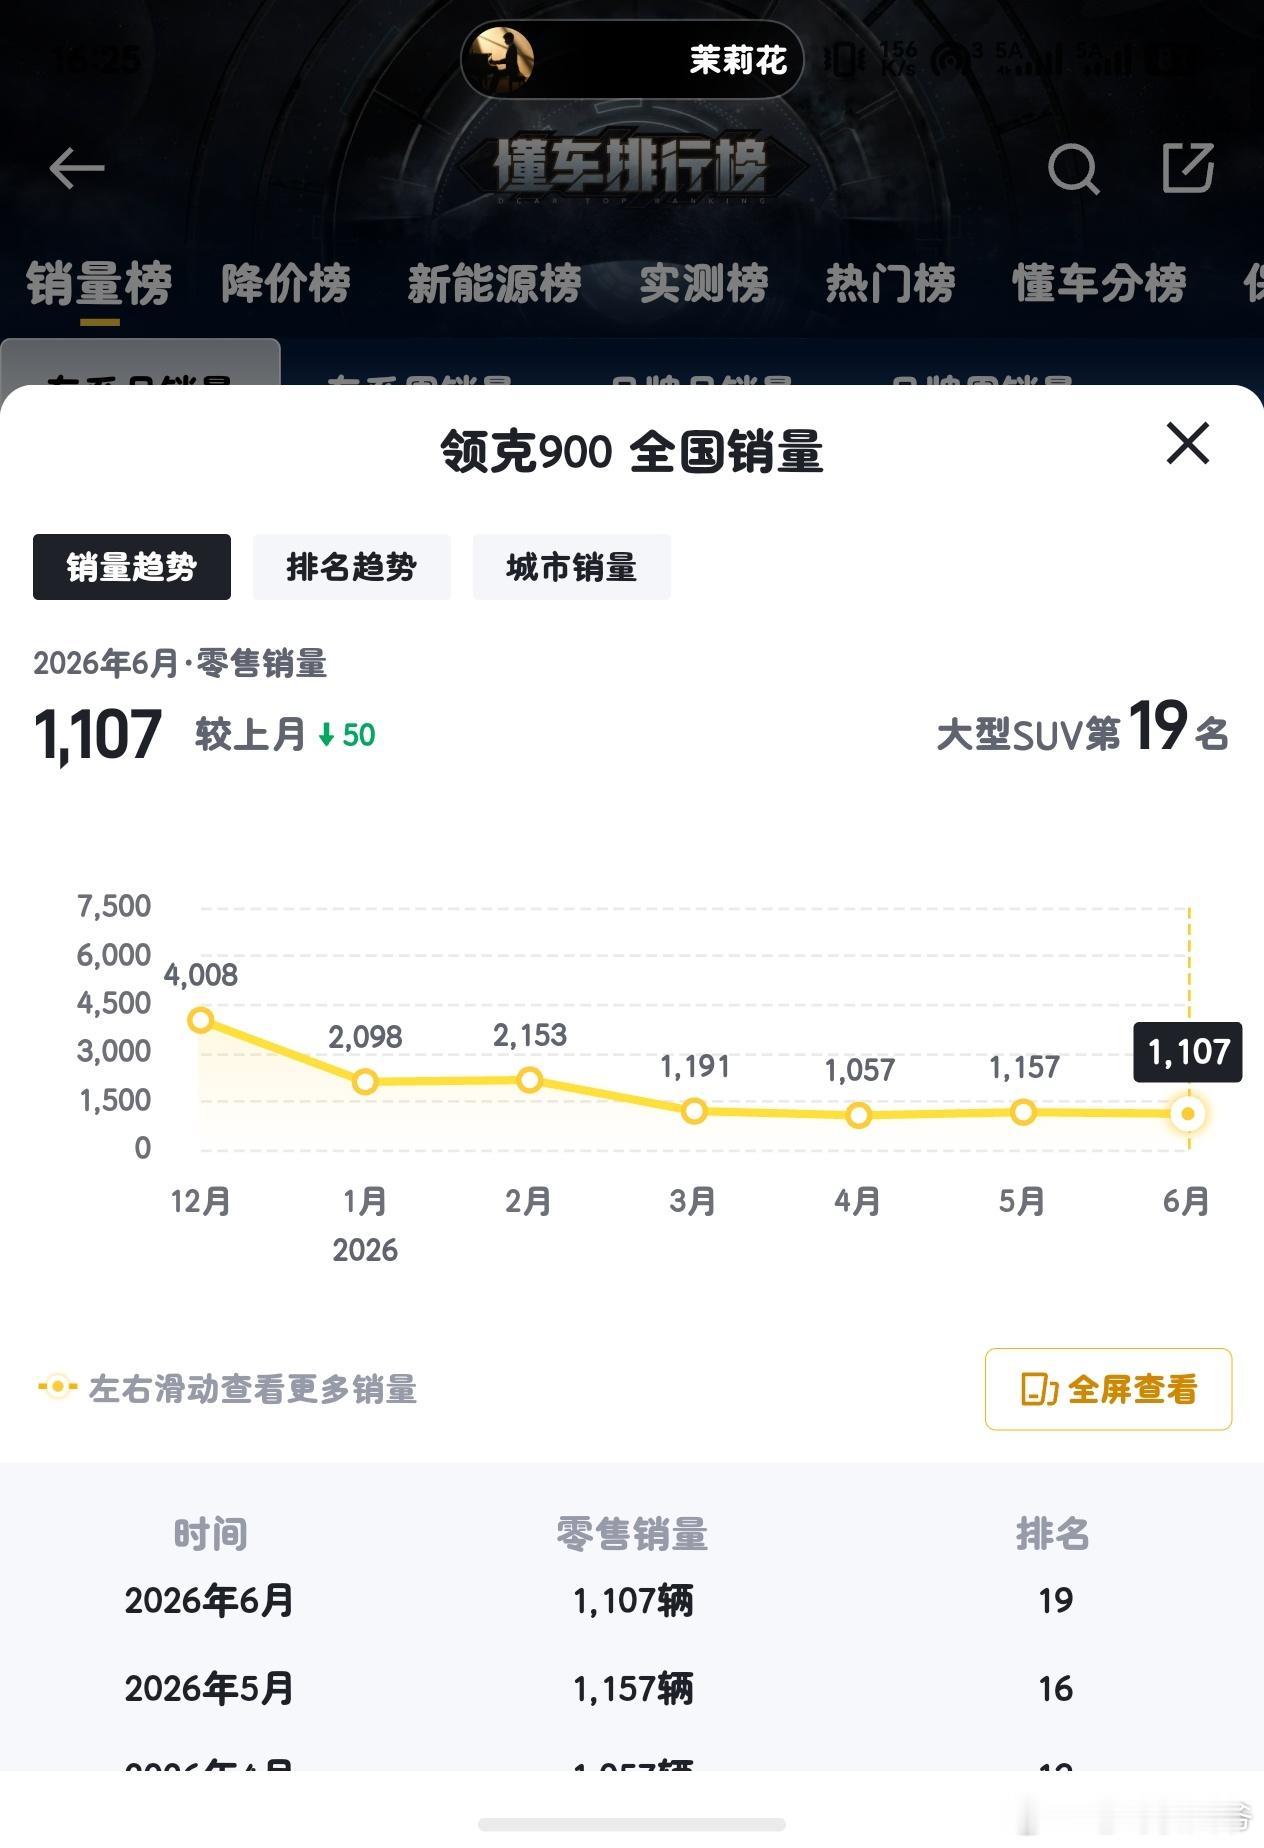Tap the 2026年5月 table row date

[x=209, y=1689]
